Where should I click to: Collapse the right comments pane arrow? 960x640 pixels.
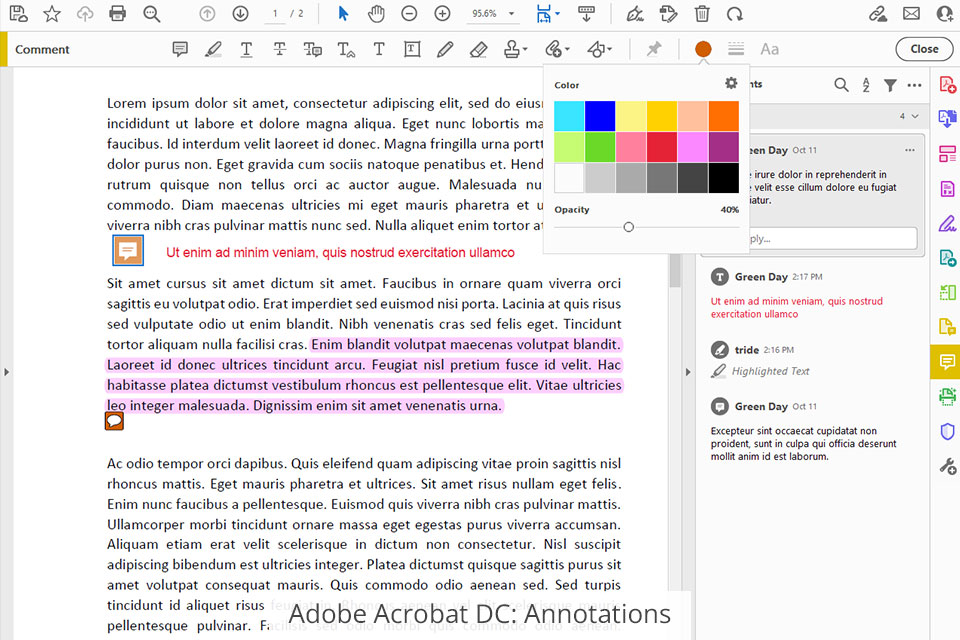pyautogui.click(x=688, y=372)
